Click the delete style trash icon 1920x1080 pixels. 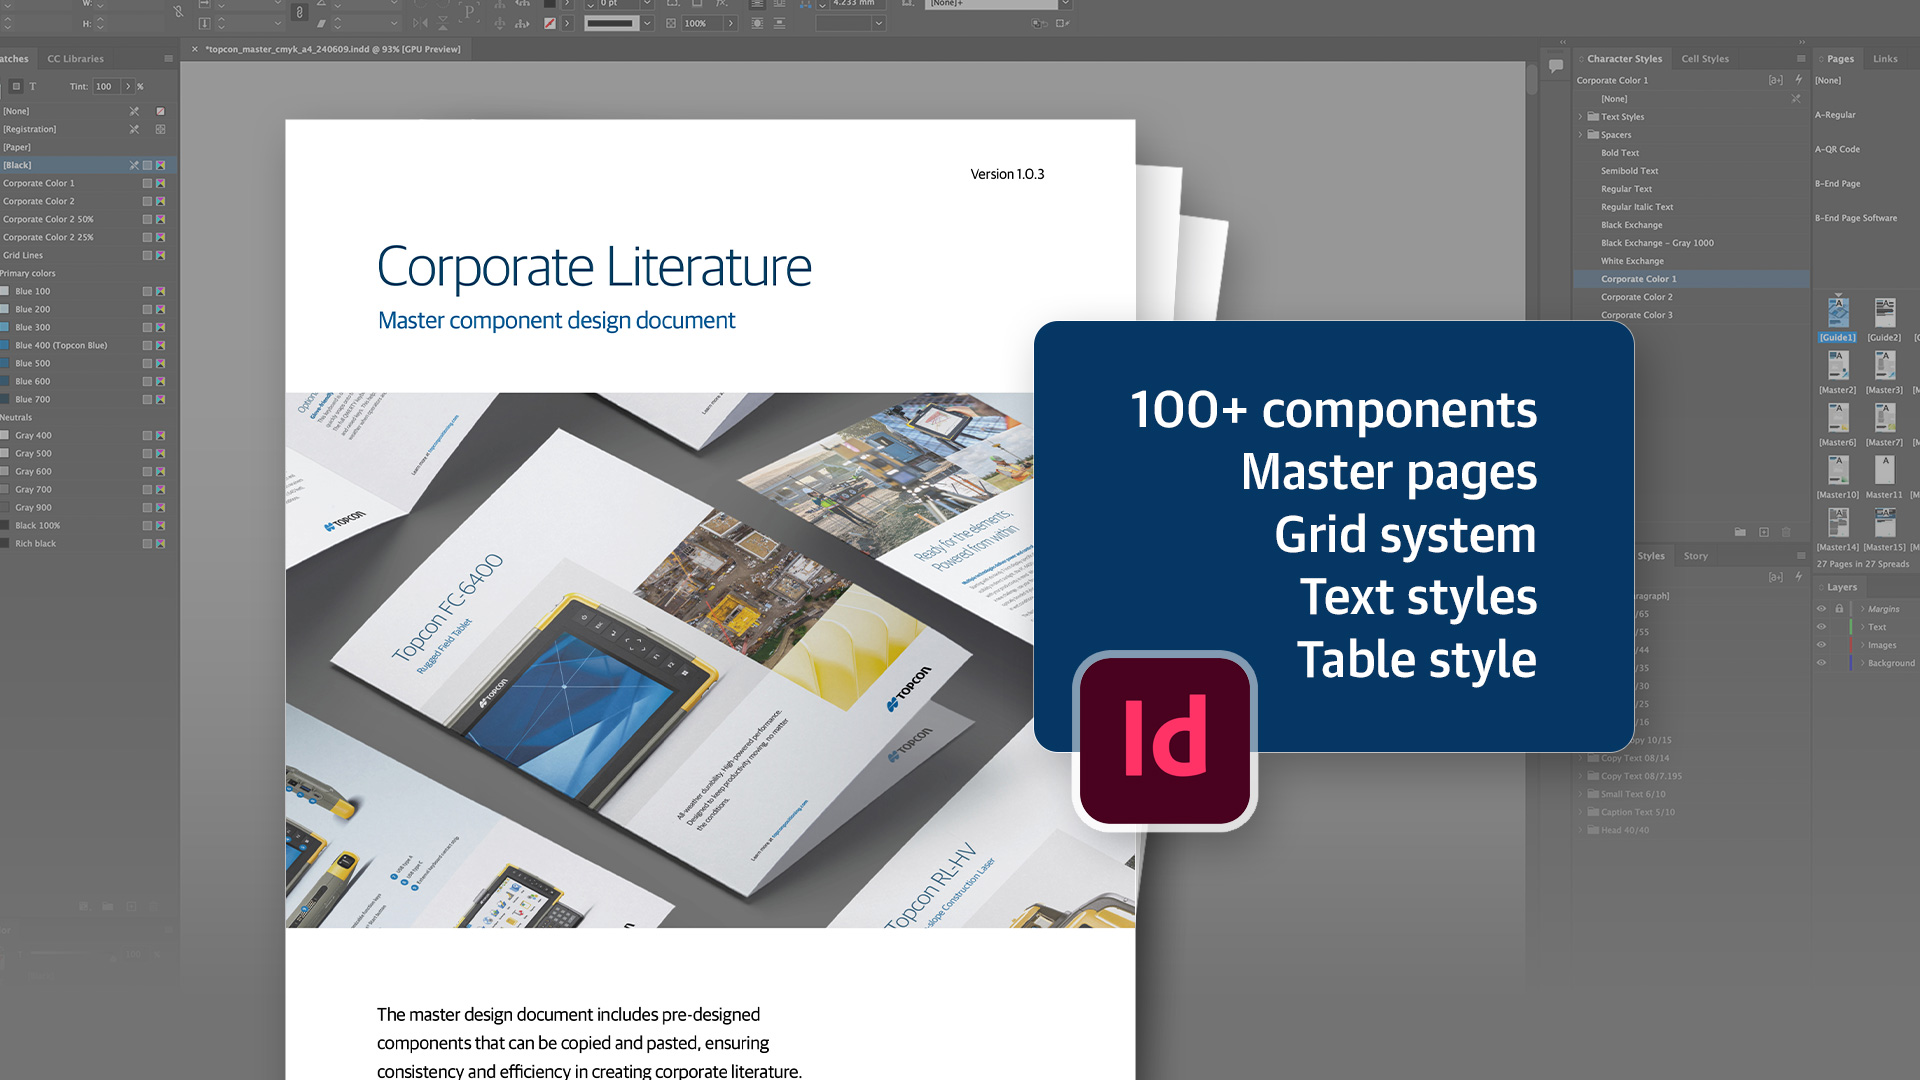pos(1786,532)
